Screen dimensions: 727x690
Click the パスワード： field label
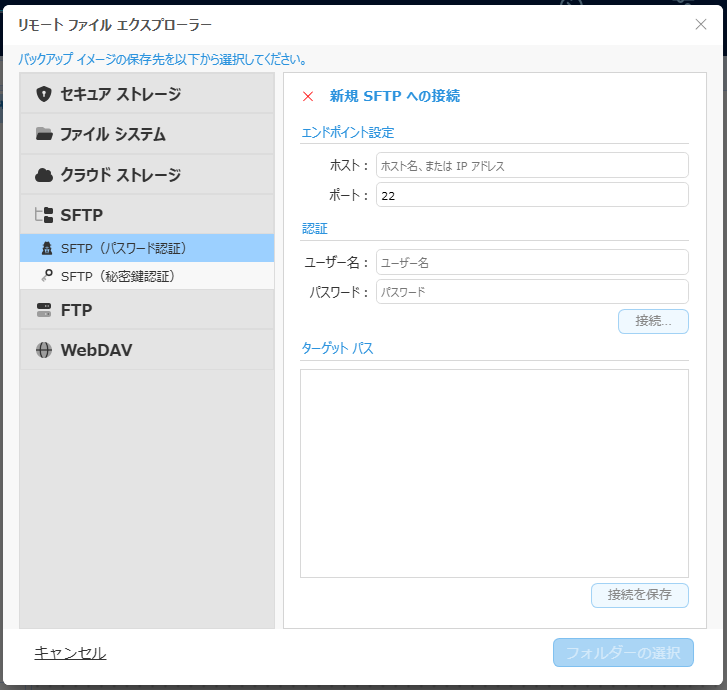point(339,292)
